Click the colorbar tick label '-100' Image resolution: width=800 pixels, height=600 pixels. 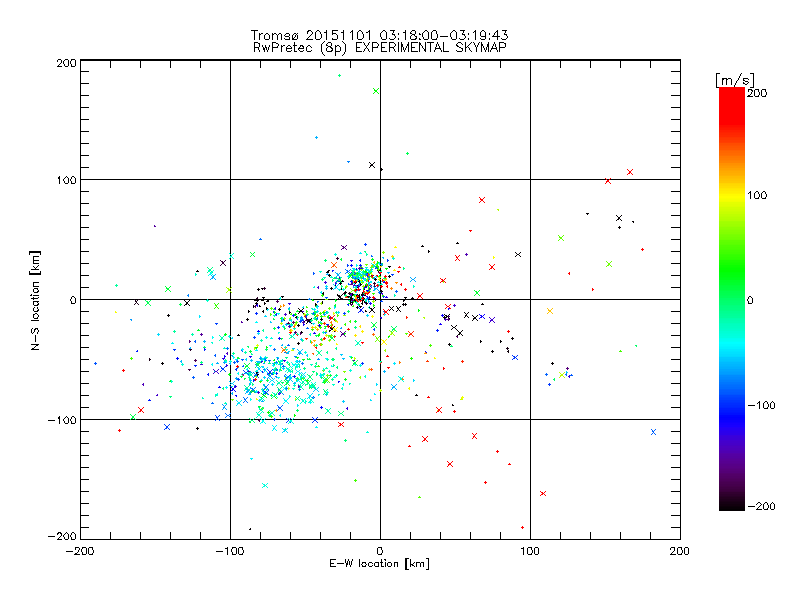coord(761,405)
